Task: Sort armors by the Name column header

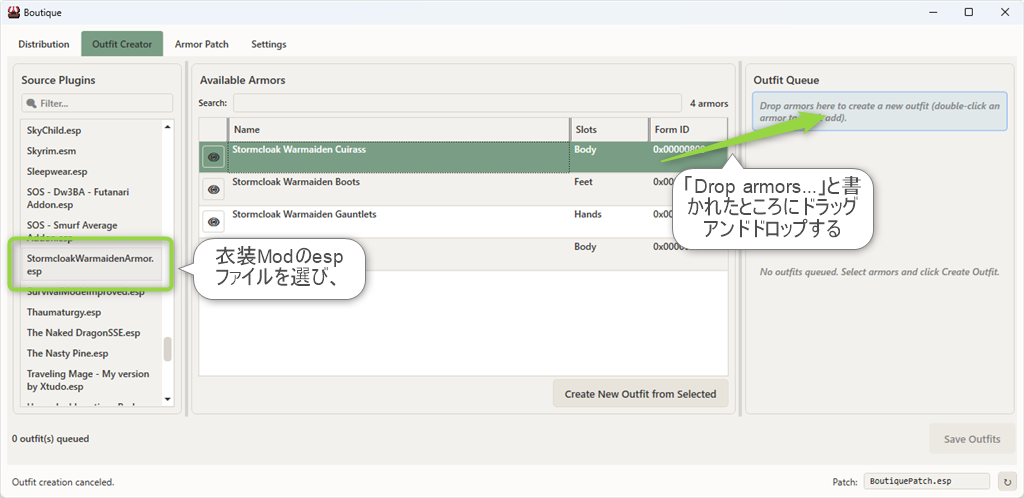Action: [x=400, y=130]
